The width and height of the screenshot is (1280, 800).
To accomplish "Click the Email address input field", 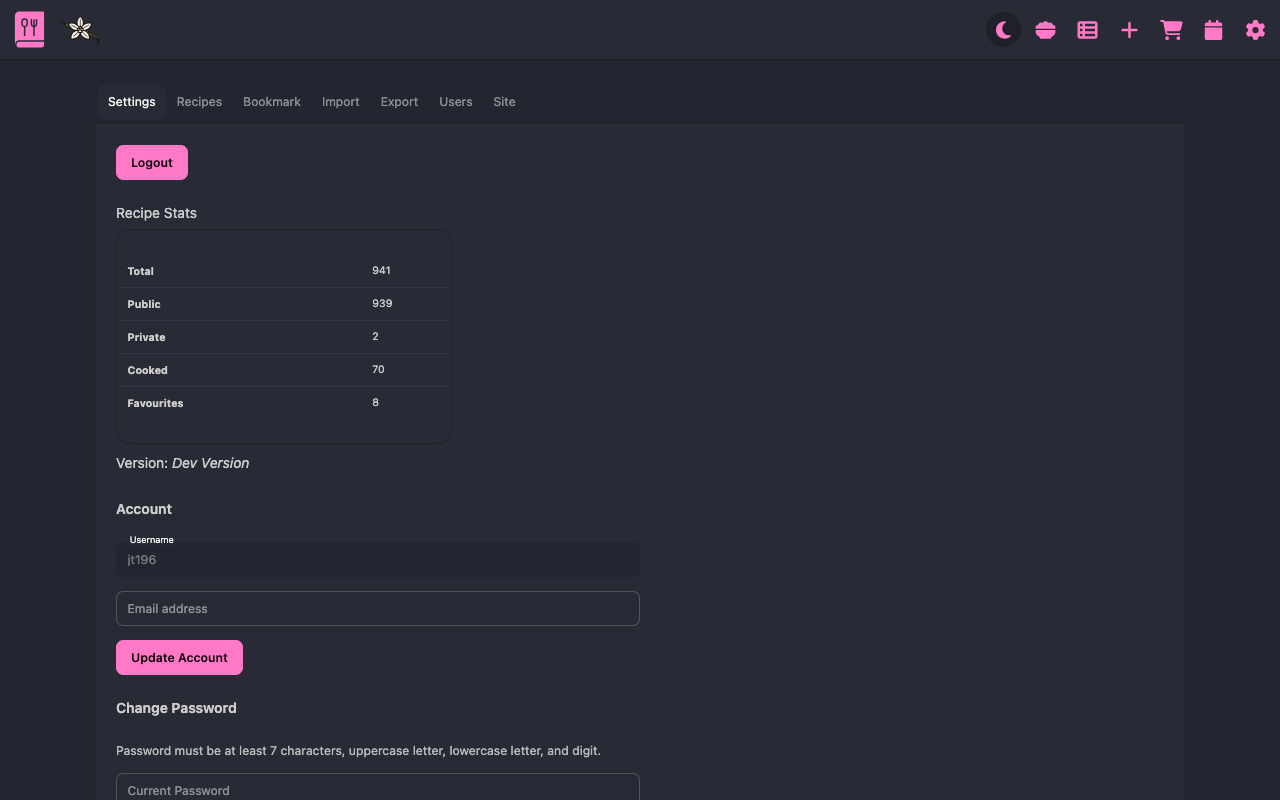I will coord(378,609).
